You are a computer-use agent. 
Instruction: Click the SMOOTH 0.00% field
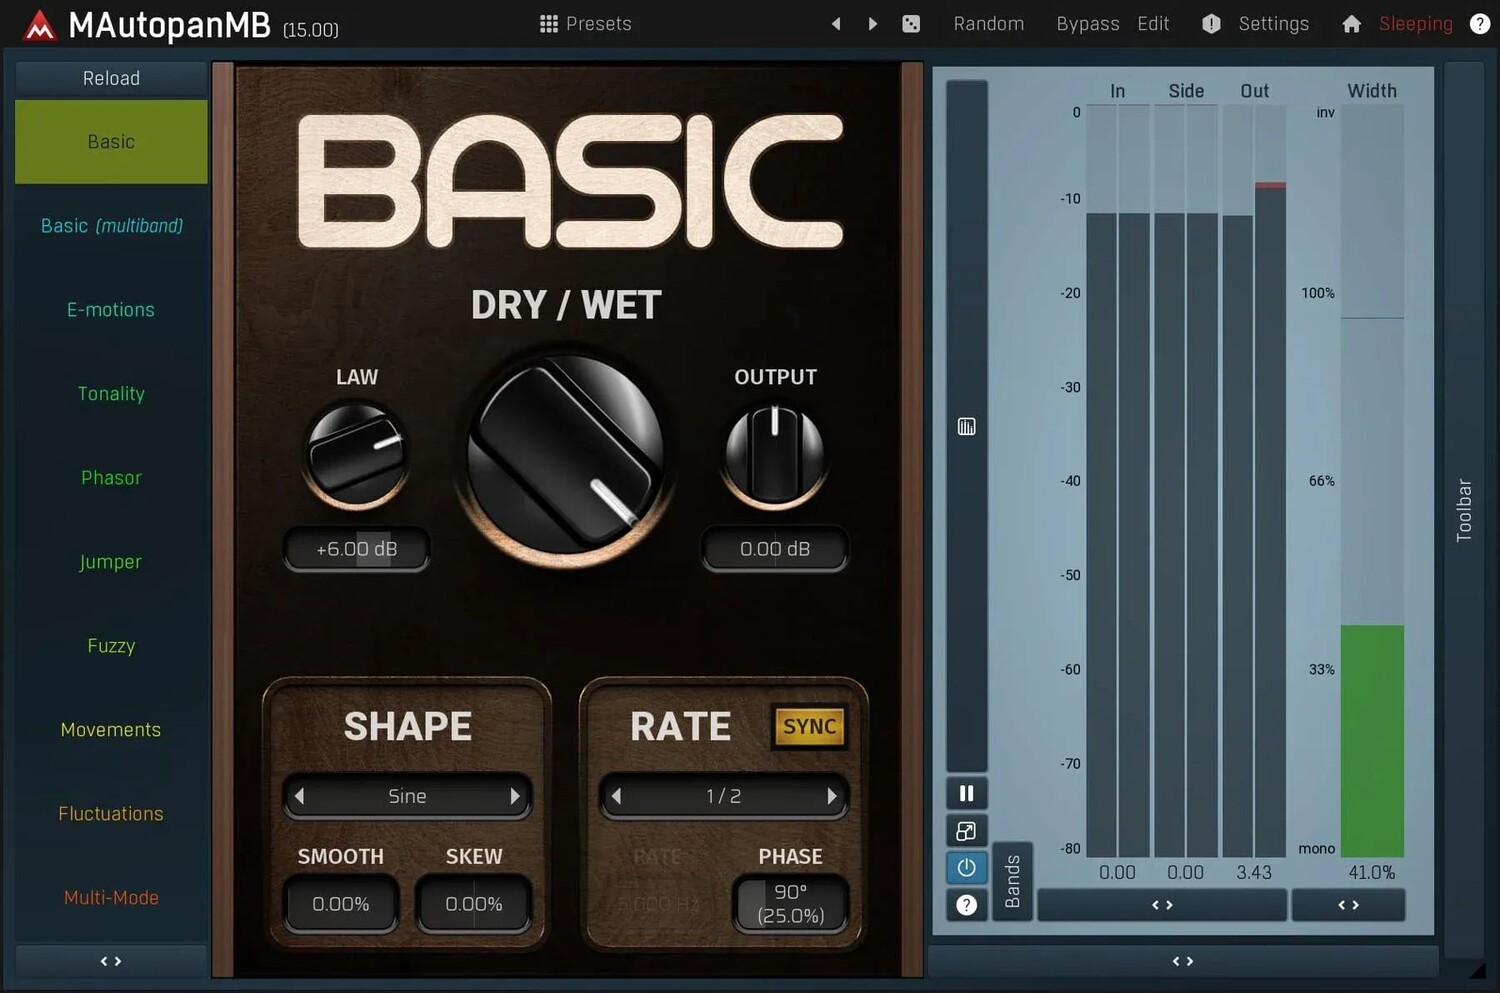pyautogui.click(x=341, y=904)
